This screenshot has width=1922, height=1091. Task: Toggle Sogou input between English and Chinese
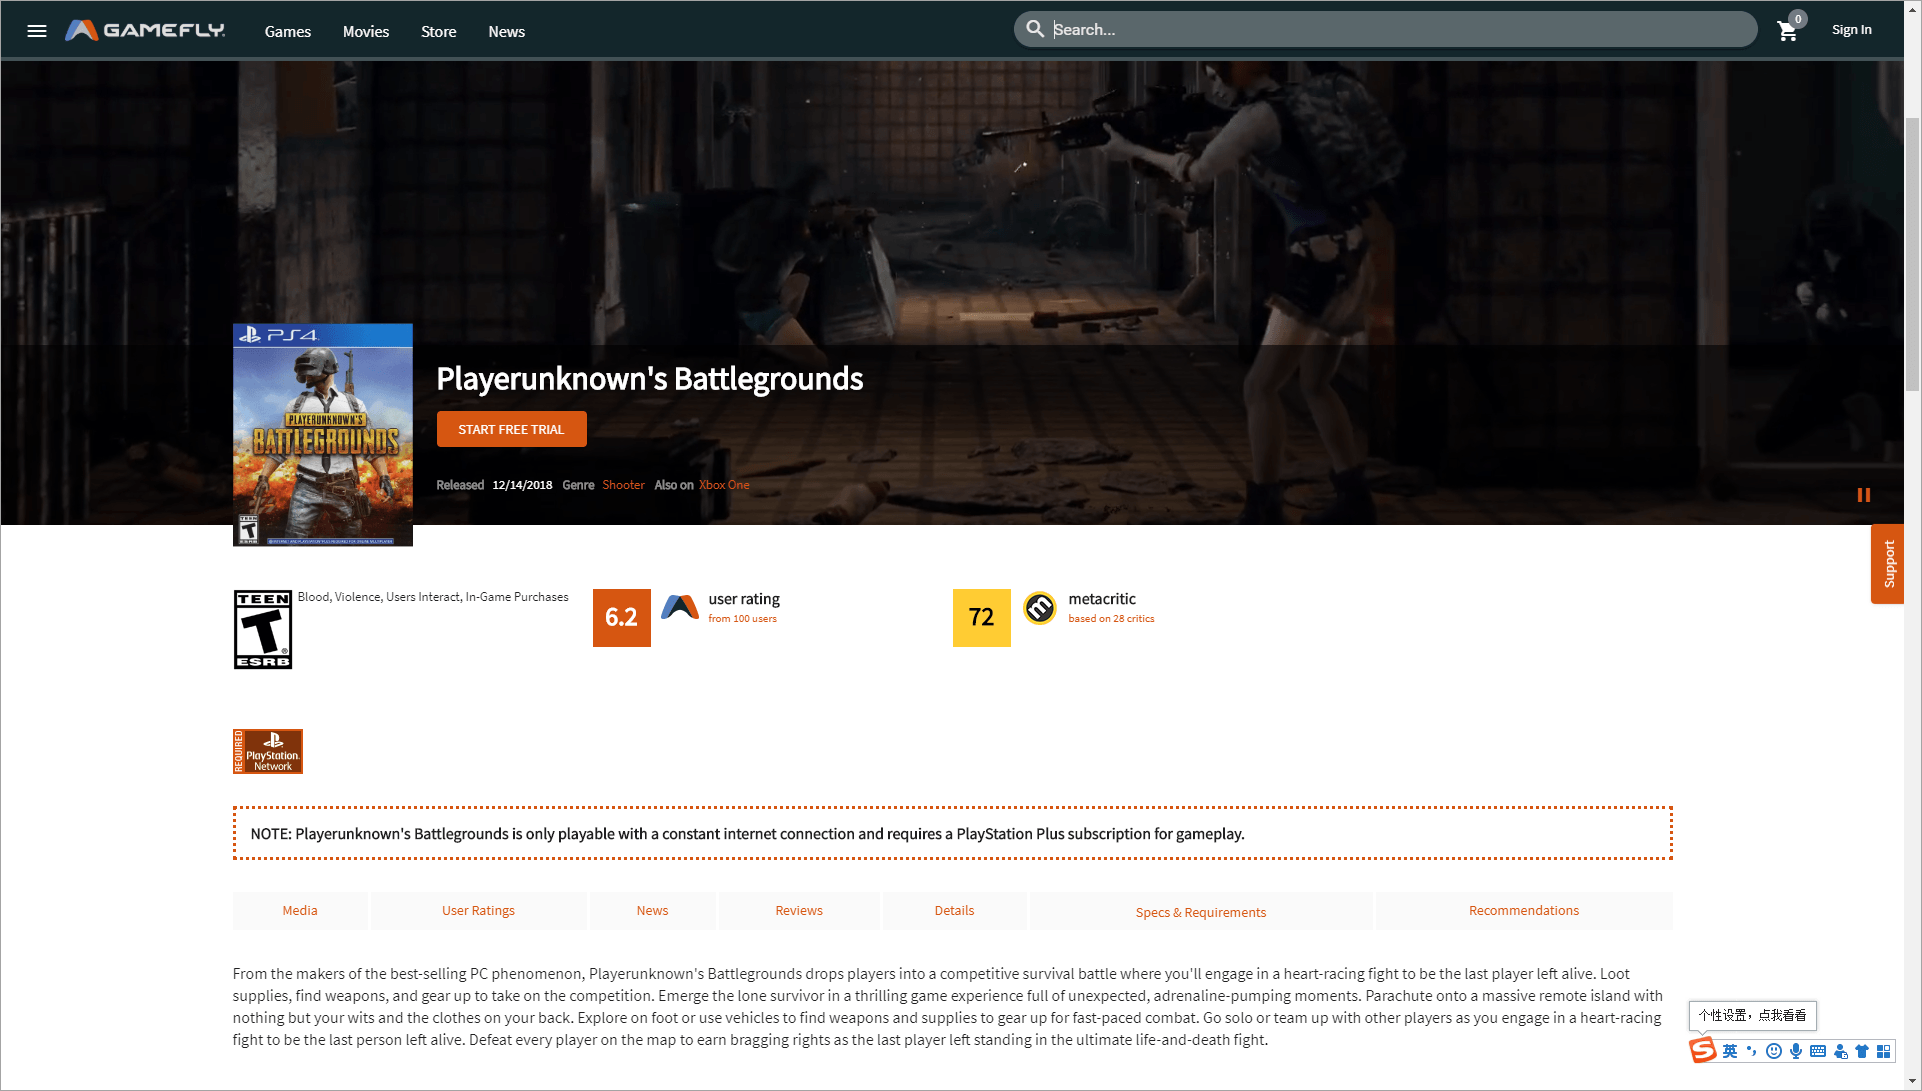pyautogui.click(x=1730, y=1051)
